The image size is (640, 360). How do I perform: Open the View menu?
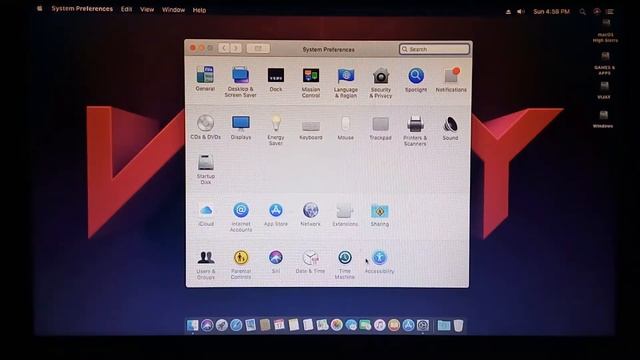tap(147, 9)
